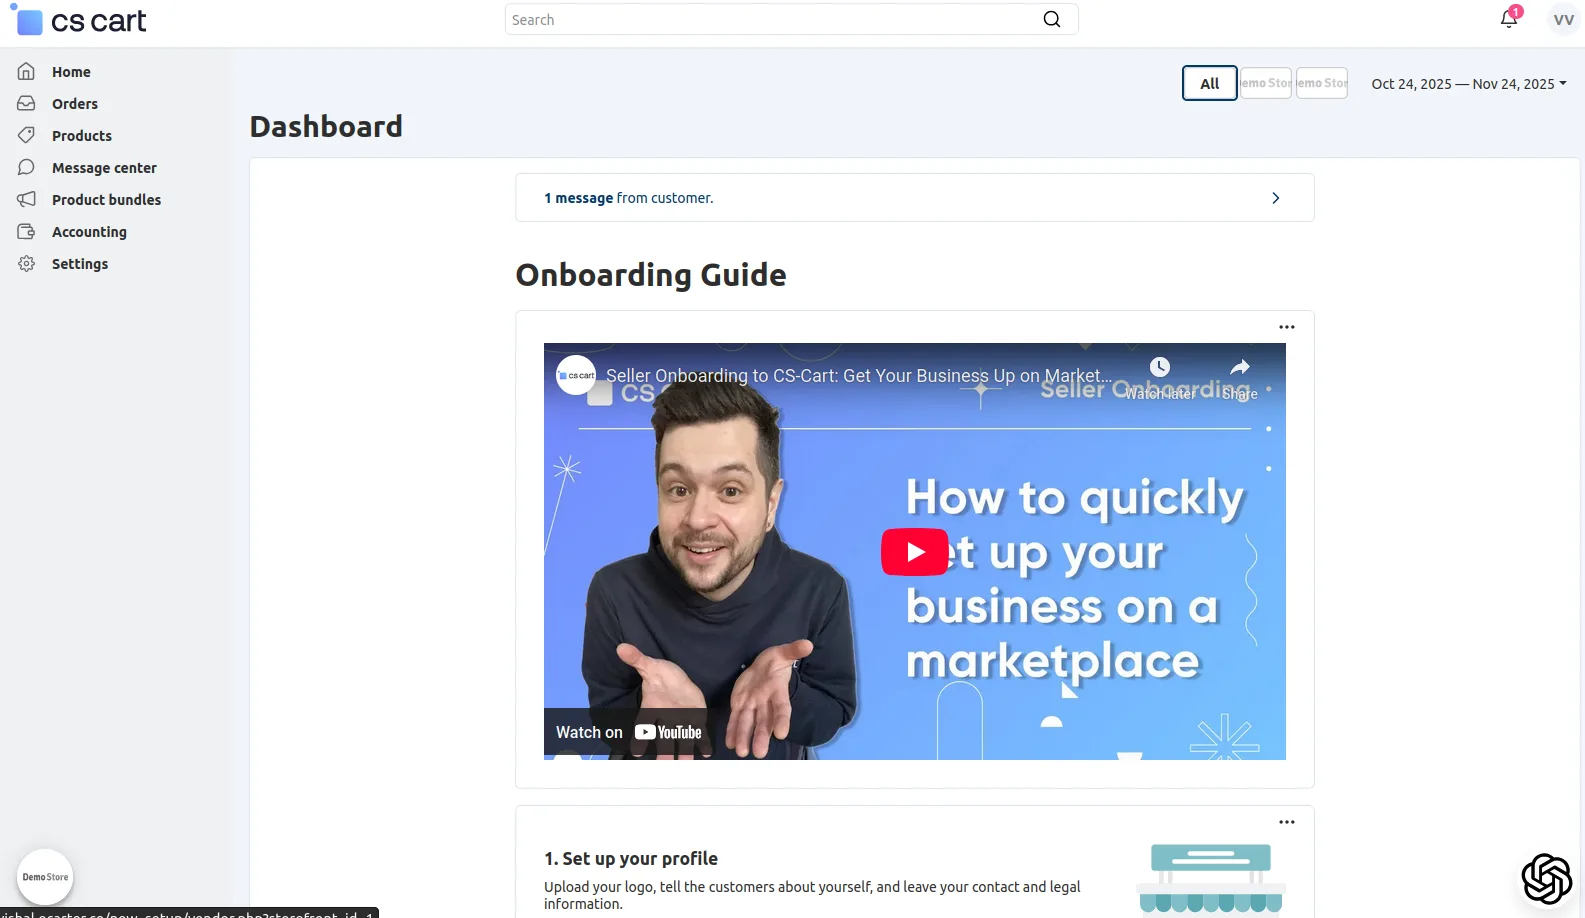Click the Orders inbox icon in sidebar
Screen dimensions: 1585x918
click(27, 104)
